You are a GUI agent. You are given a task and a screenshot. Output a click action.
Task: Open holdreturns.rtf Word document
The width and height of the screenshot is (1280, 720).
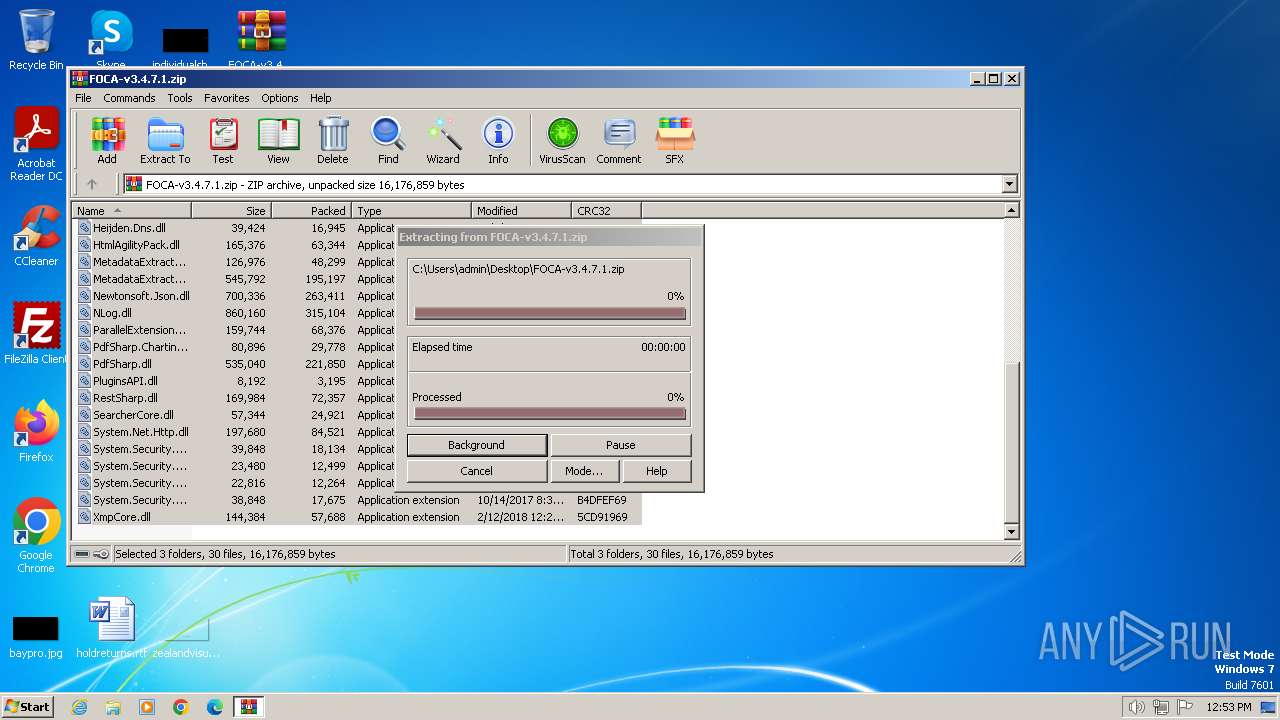tap(111, 628)
